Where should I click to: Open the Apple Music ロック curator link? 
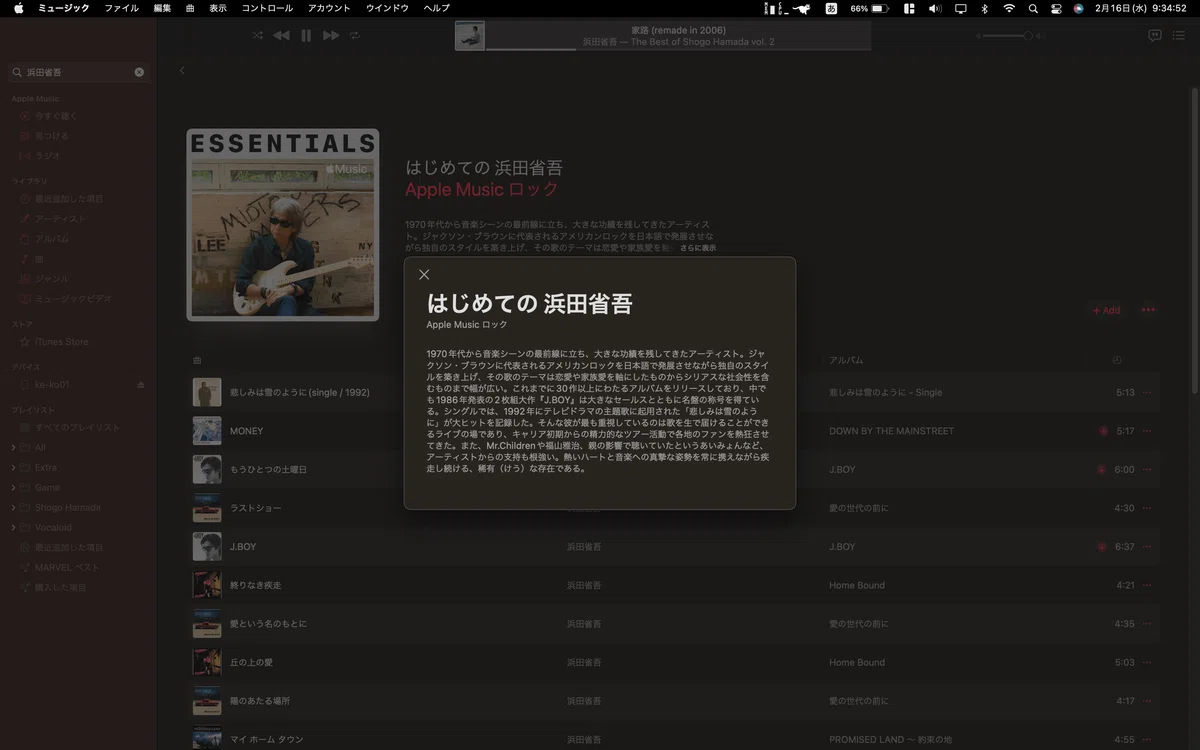482,190
